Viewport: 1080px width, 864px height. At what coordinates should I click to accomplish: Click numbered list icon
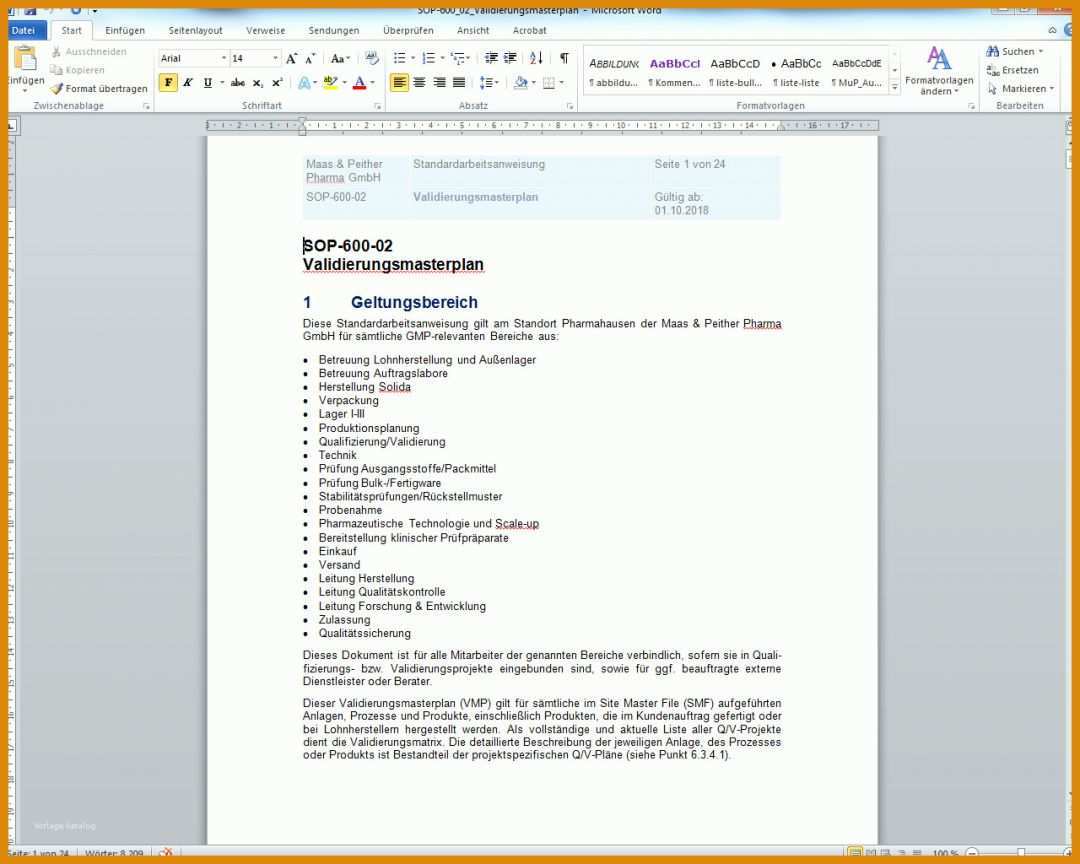click(x=428, y=58)
